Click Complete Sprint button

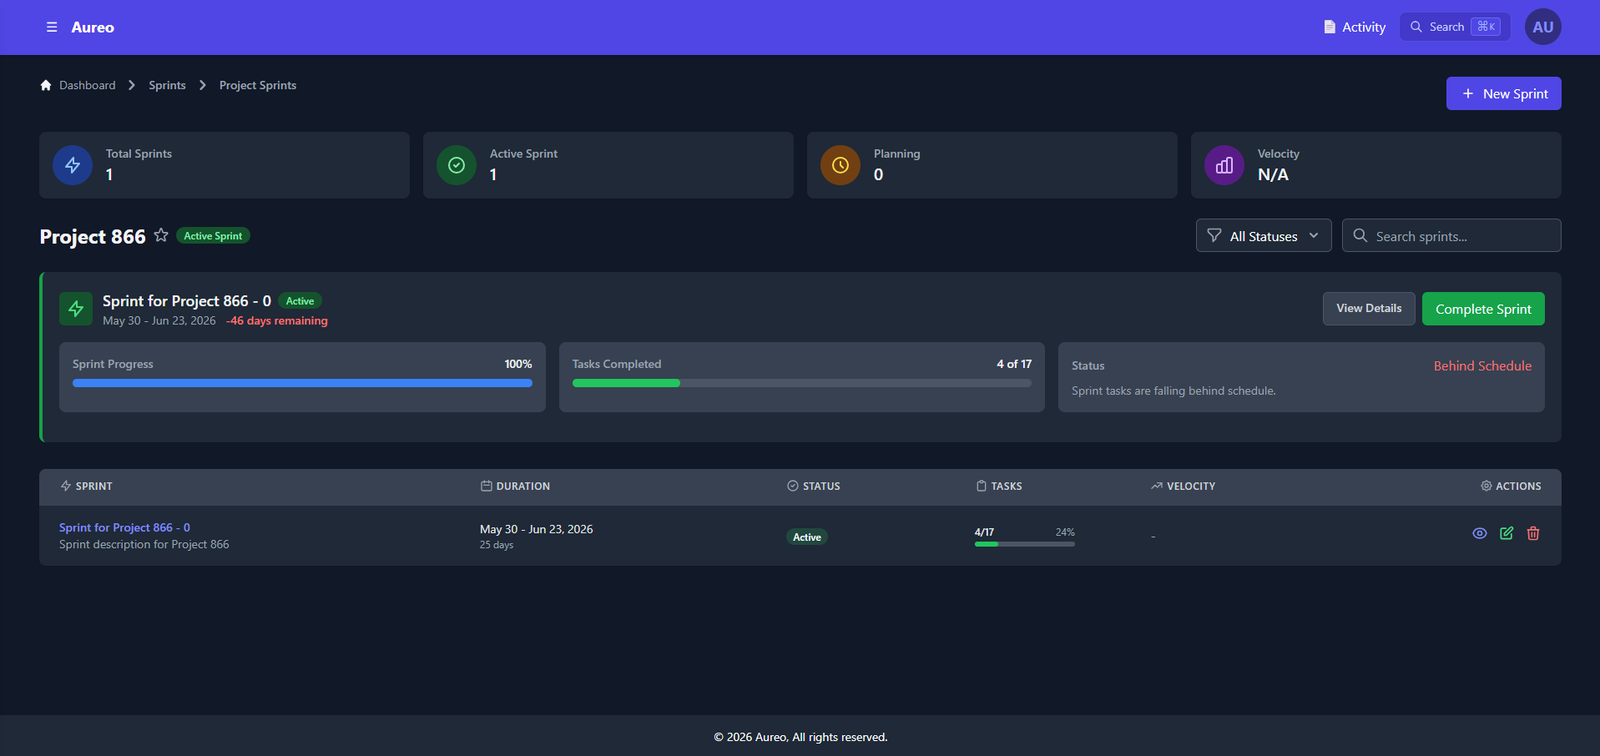coord(1483,308)
